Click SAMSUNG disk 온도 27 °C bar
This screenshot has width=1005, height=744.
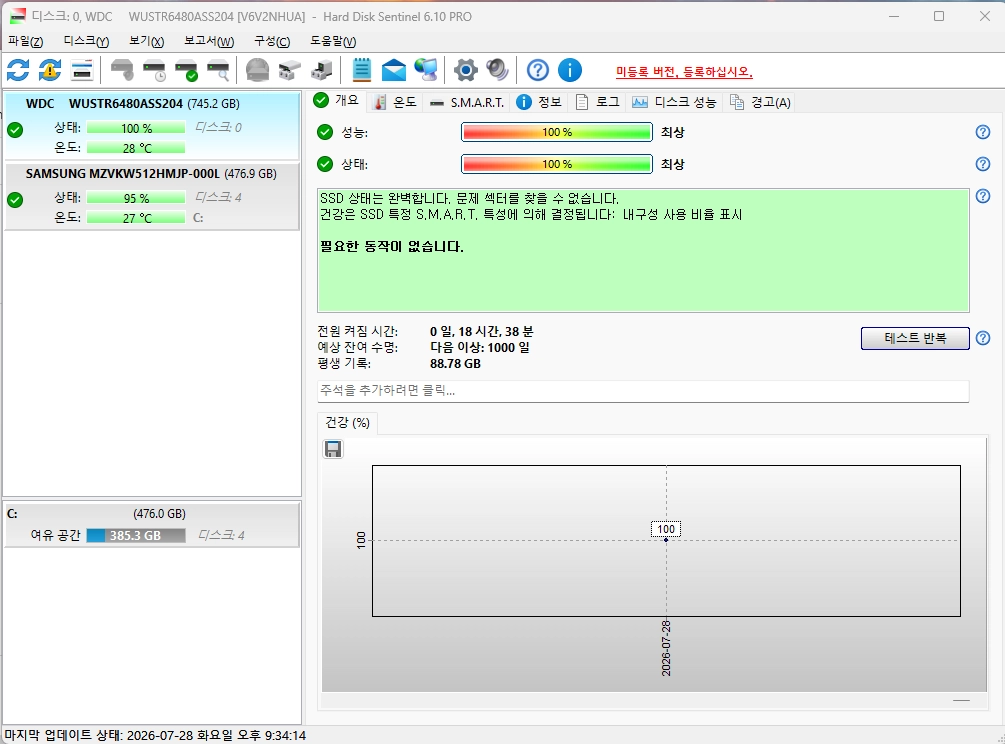[x=136, y=218]
